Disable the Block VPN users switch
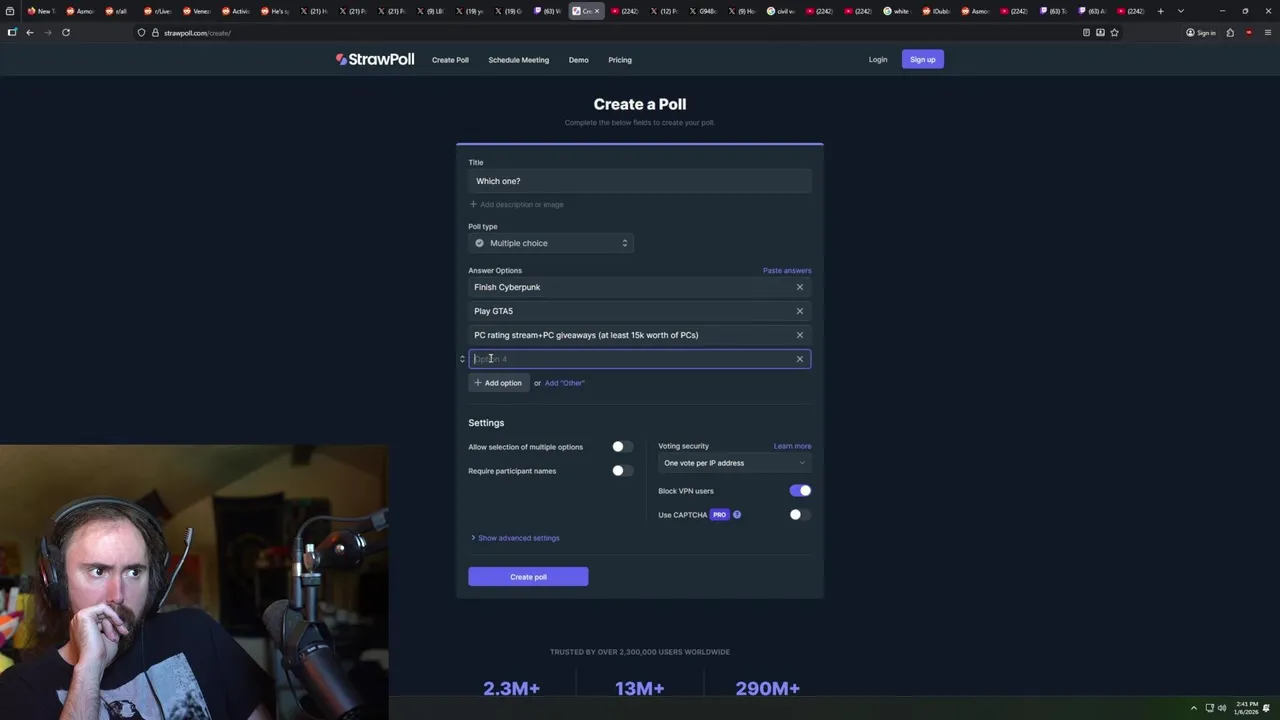Image resolution: width=1280 pixels, height=720 pixels. (800, 491)
